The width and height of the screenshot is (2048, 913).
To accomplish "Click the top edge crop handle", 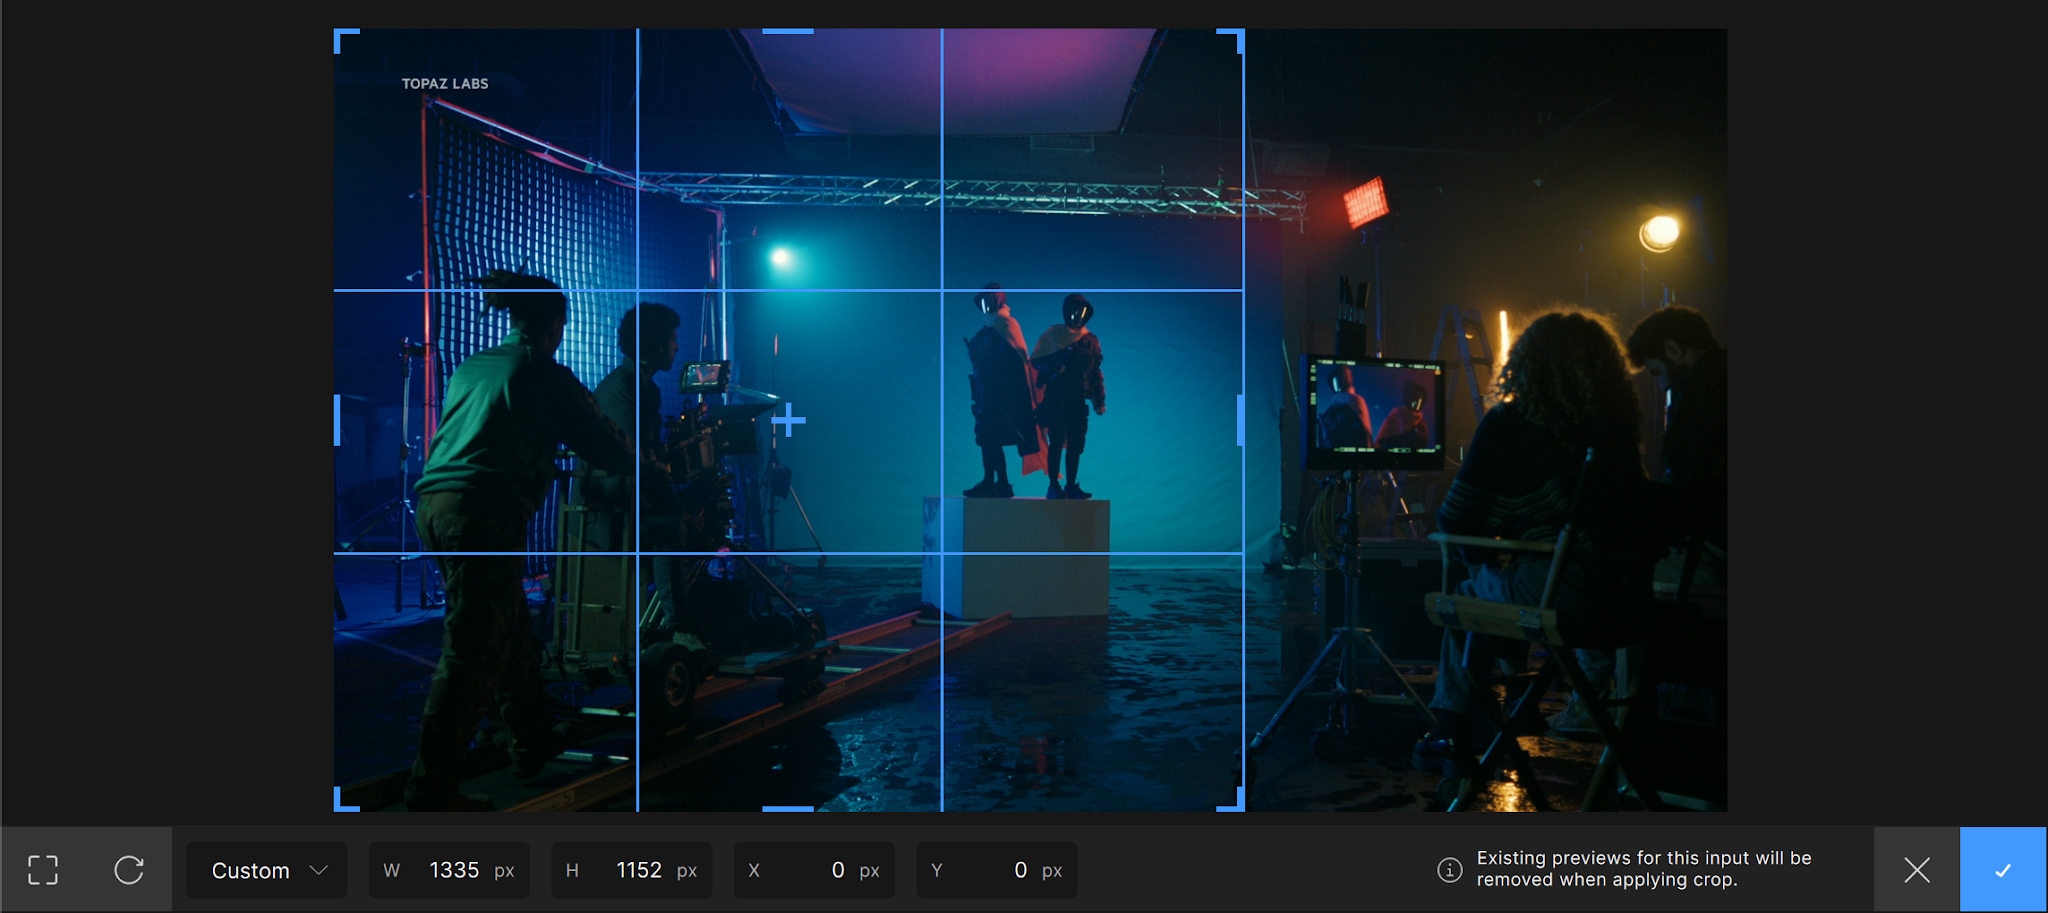I will (788, 31).
